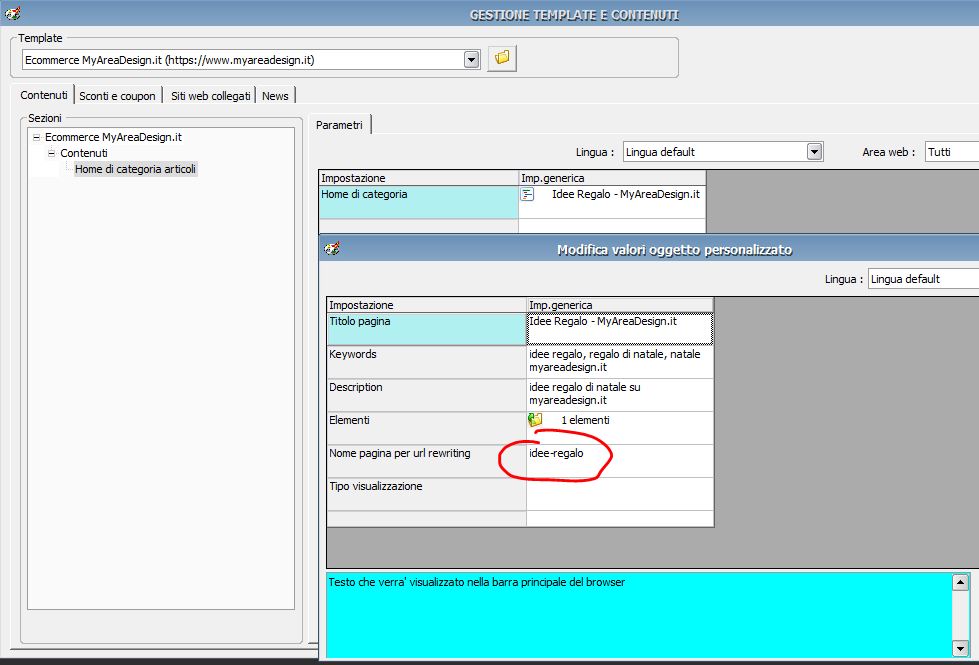Click Impostazione column header in Parametri grid
979x665 pixels.
[418, 178]
